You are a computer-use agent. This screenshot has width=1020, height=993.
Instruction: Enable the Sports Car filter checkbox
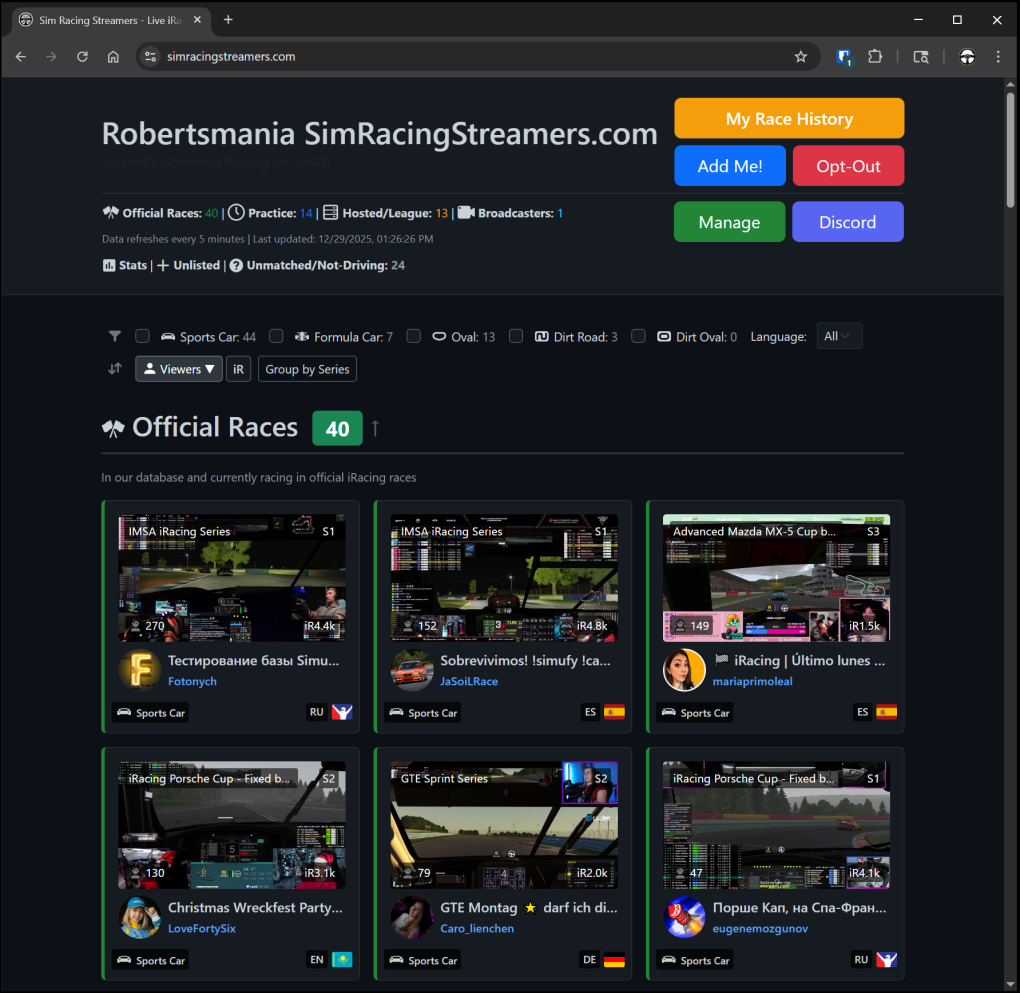tap(143, 337)
